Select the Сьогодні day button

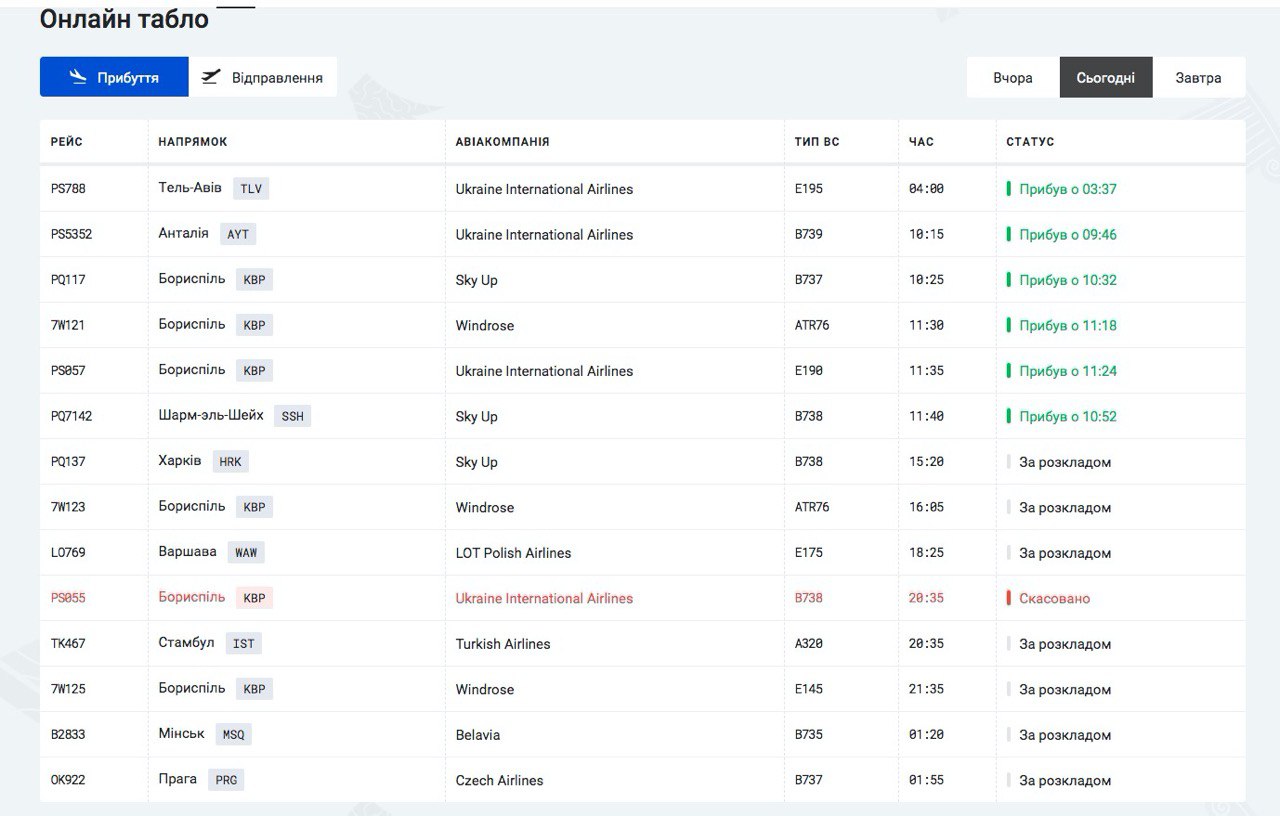pyautogui.click(x=1106, y=77)
